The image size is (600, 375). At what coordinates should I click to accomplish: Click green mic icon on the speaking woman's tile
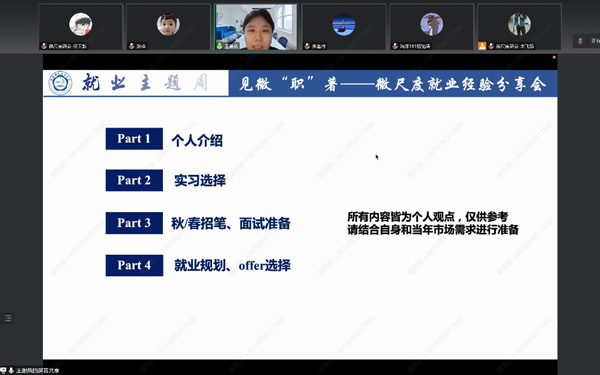(x=220, y=46)
